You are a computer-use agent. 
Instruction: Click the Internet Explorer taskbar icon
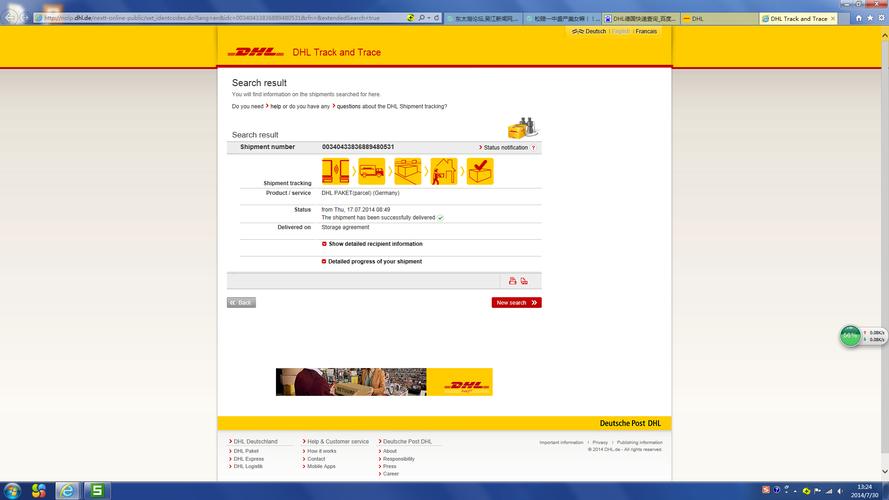[x=67, y=490]
